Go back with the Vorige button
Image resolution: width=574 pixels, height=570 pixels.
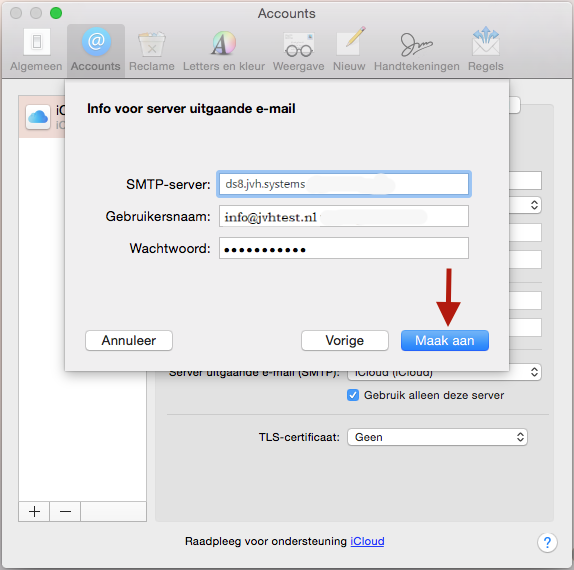pyautogui.click(x=344, y=340)
